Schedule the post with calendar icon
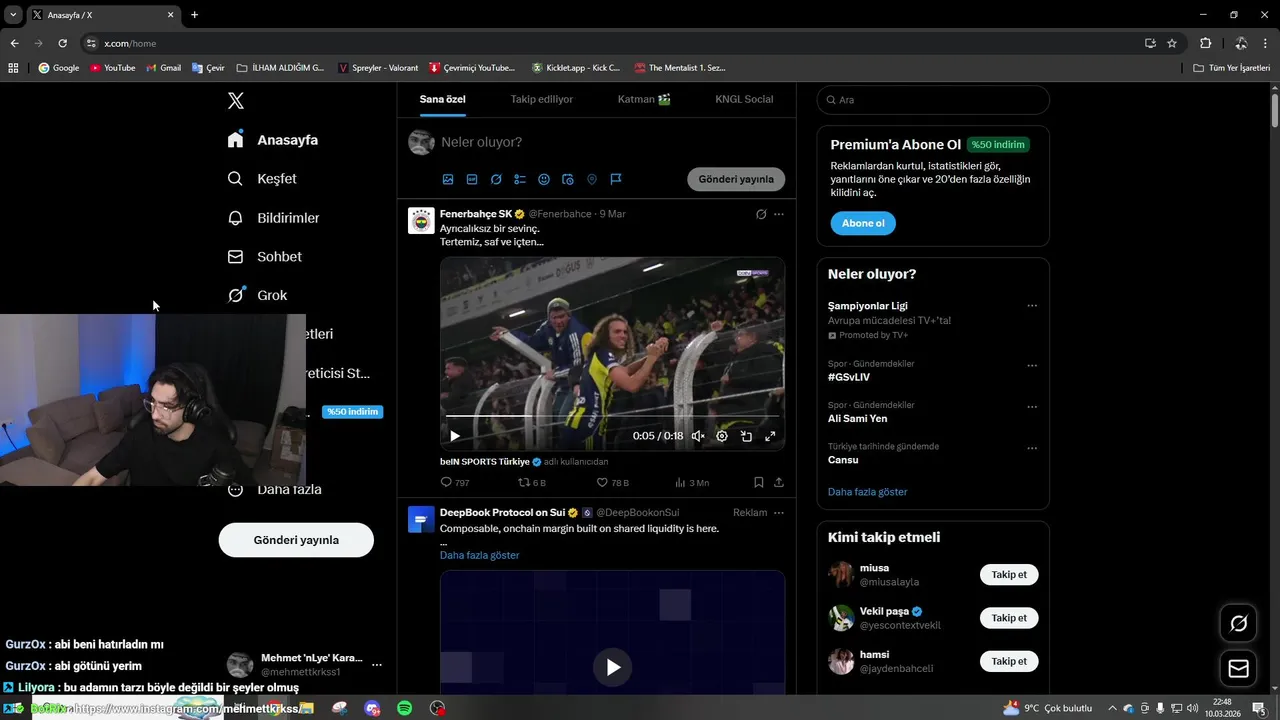The height and width of the screenshot is (720, 1280). coord(568,179)
